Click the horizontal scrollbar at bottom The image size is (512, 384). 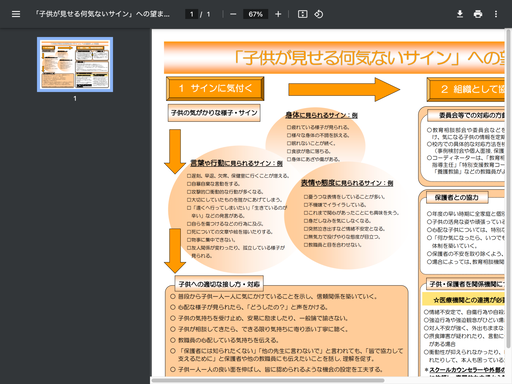(x=268, y=380)
